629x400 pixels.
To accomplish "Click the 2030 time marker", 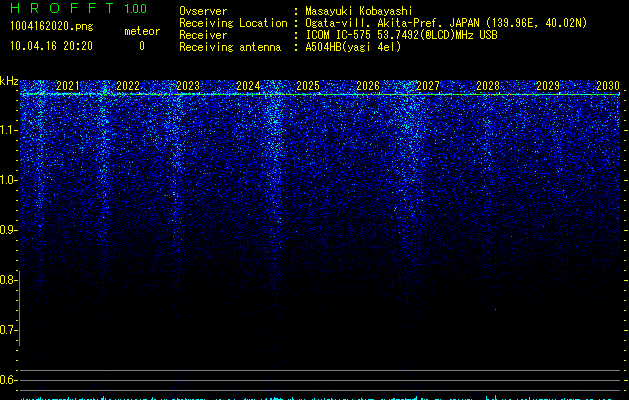I will coord(608,86).
